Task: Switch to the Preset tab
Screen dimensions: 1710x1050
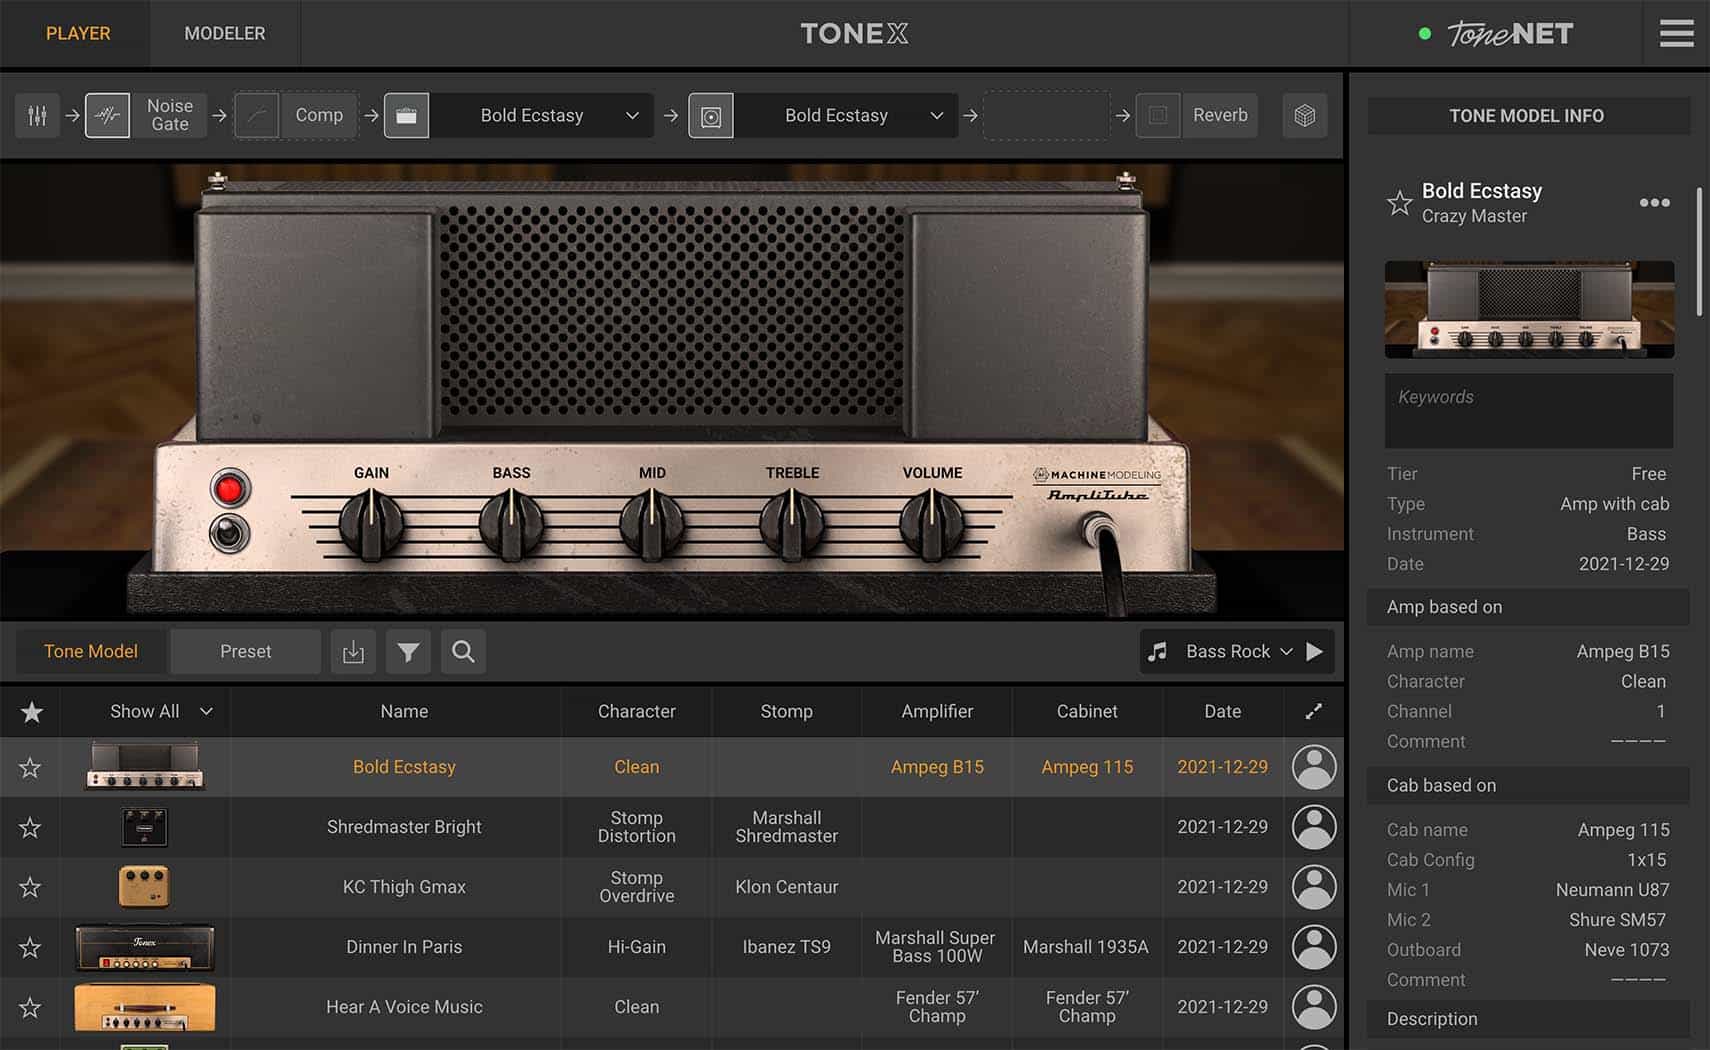Action: [x=245, y=652]
